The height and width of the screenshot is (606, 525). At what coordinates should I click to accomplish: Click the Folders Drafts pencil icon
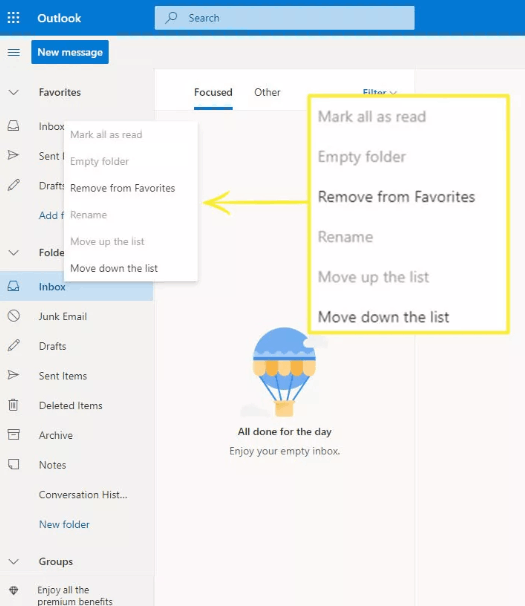pyautogui.click(x=14, y=346)
